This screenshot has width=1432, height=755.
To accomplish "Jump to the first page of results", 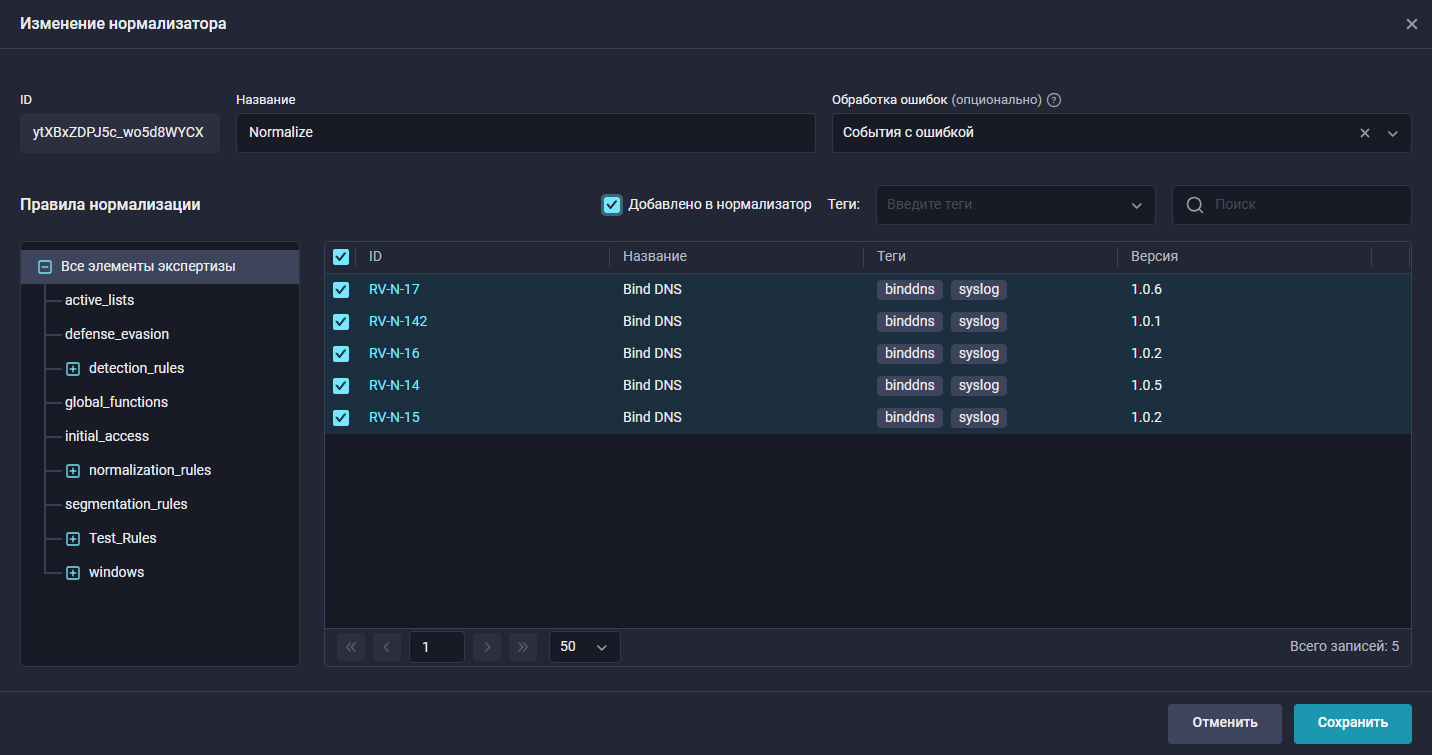I will tap(351, 647).
